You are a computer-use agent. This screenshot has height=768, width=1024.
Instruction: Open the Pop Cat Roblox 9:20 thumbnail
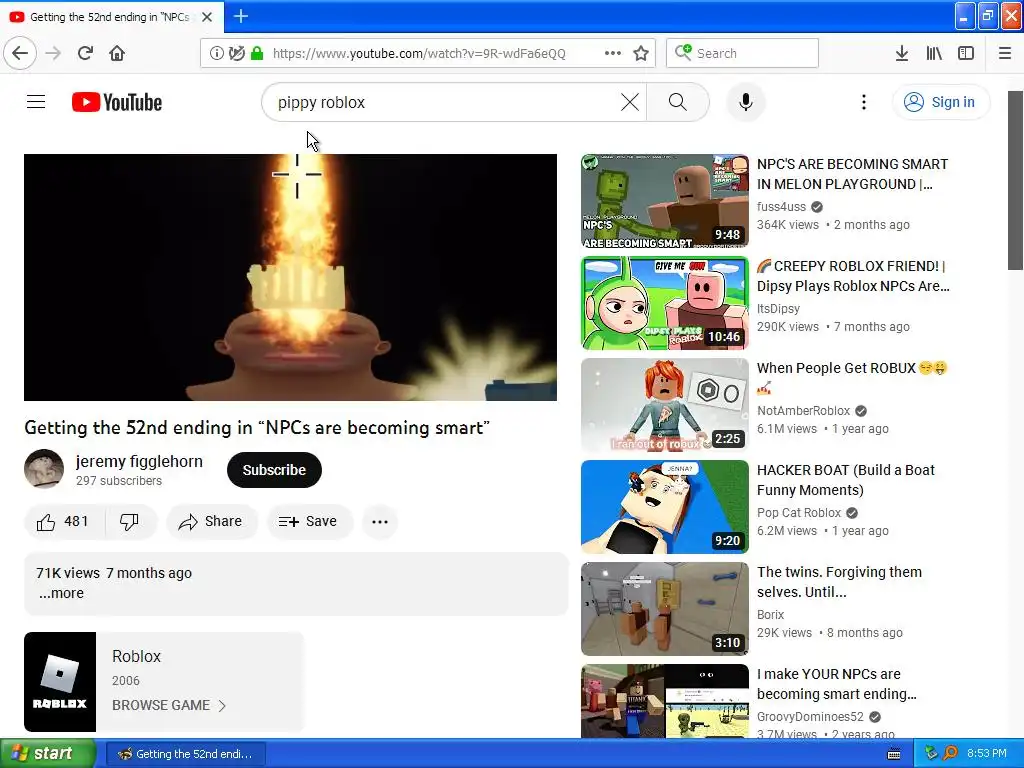665,507
